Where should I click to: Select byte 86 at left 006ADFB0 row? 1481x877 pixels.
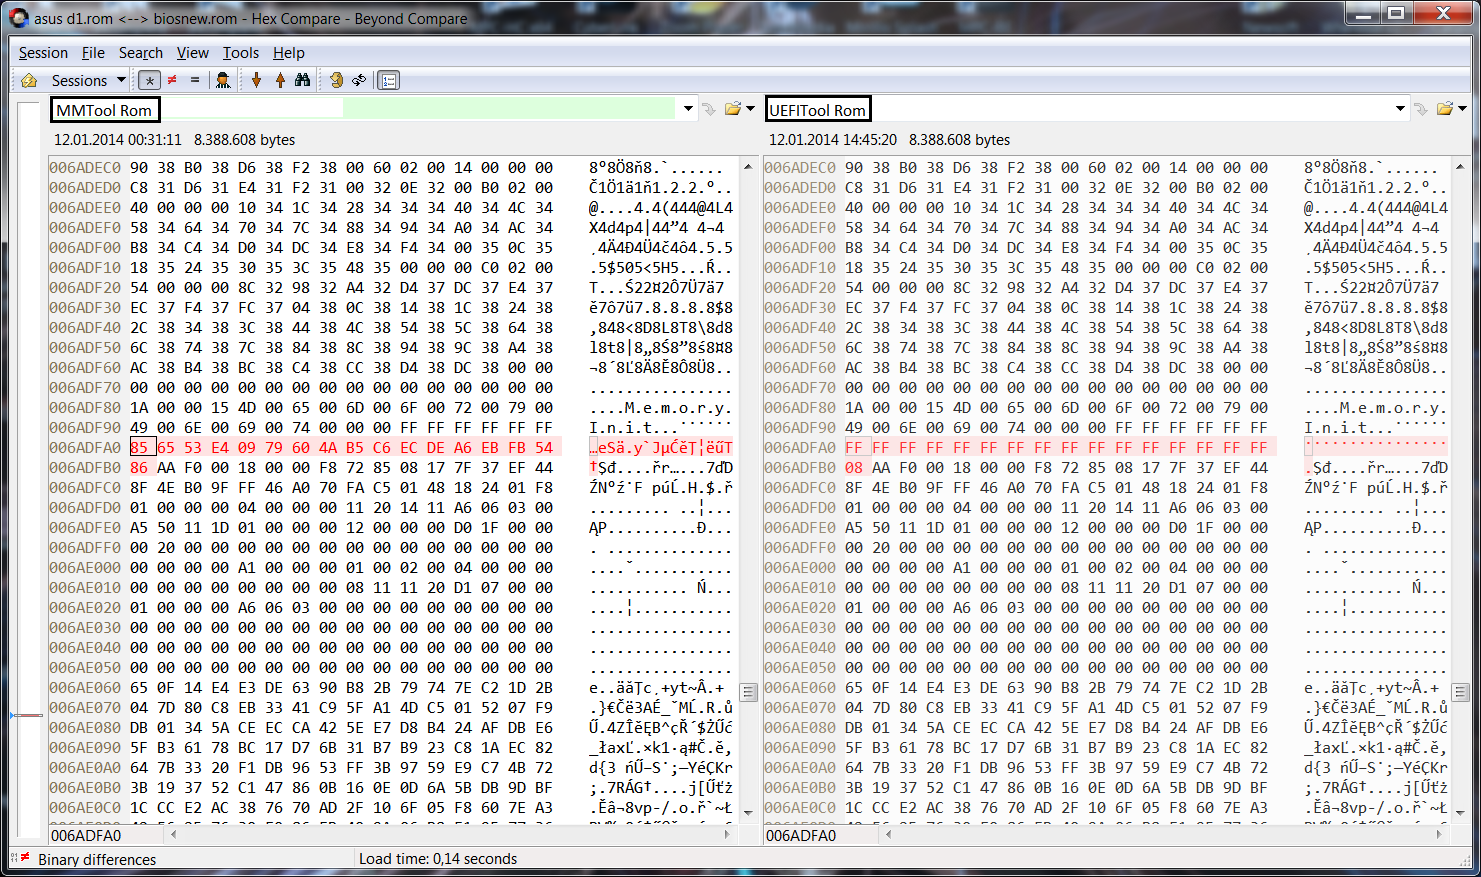tap(139, 467)
